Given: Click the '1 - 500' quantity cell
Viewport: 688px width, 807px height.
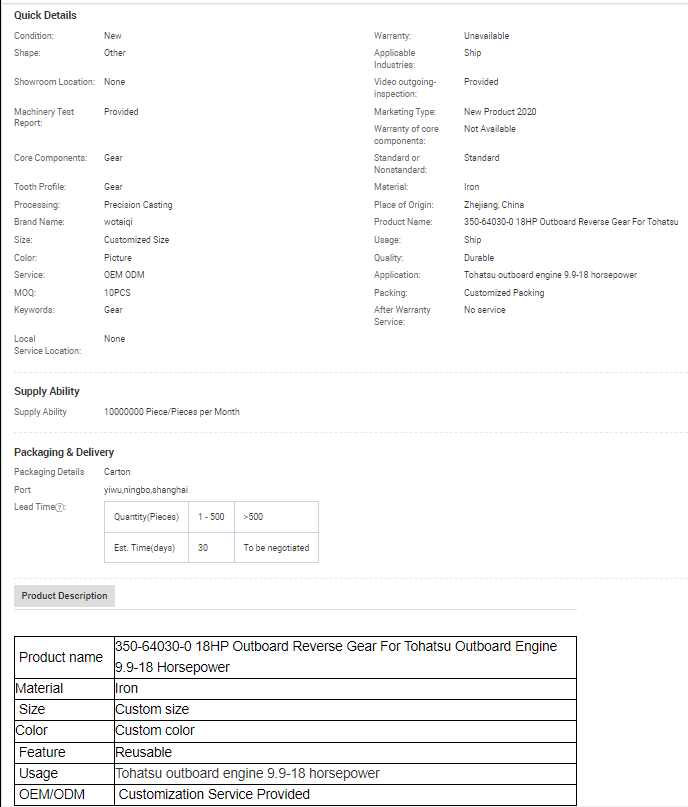Looking at the screenshot, I should point(211,517).
